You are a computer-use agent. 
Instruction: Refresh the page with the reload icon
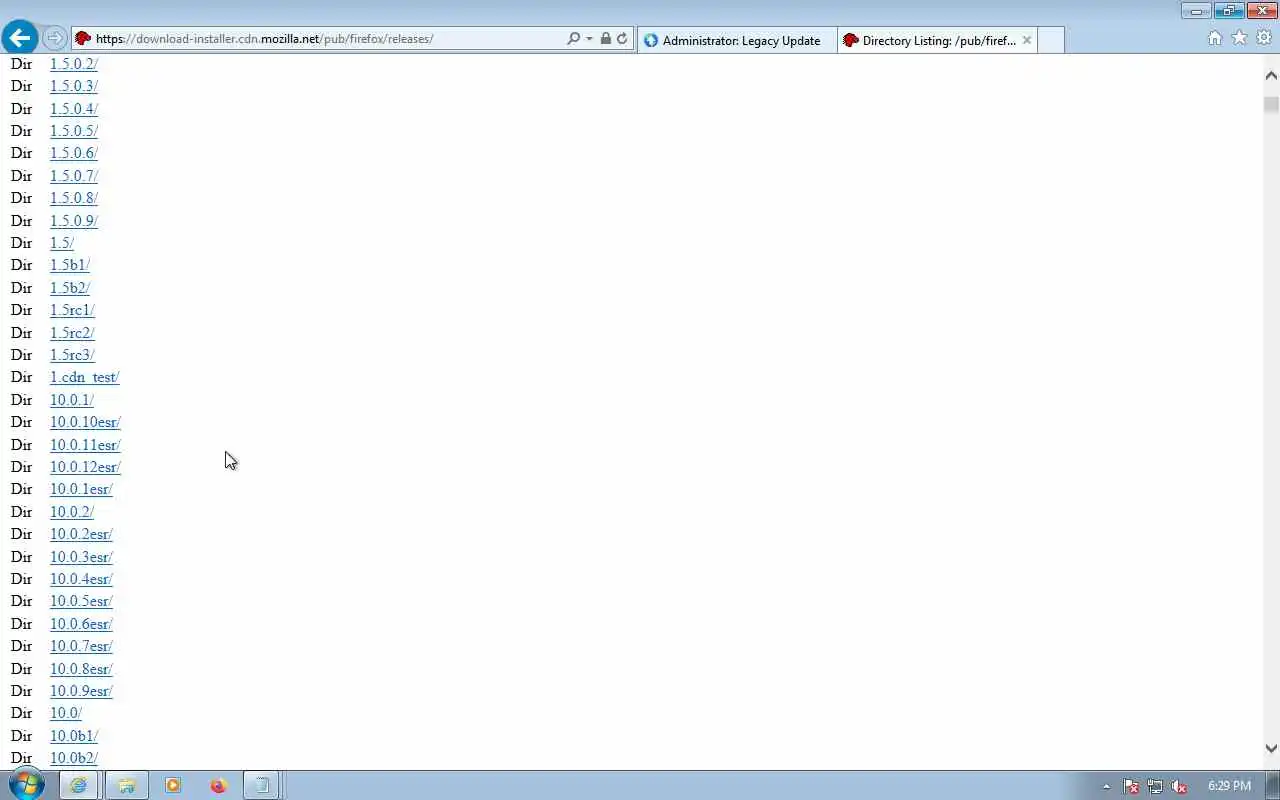(x=622, y=38)
